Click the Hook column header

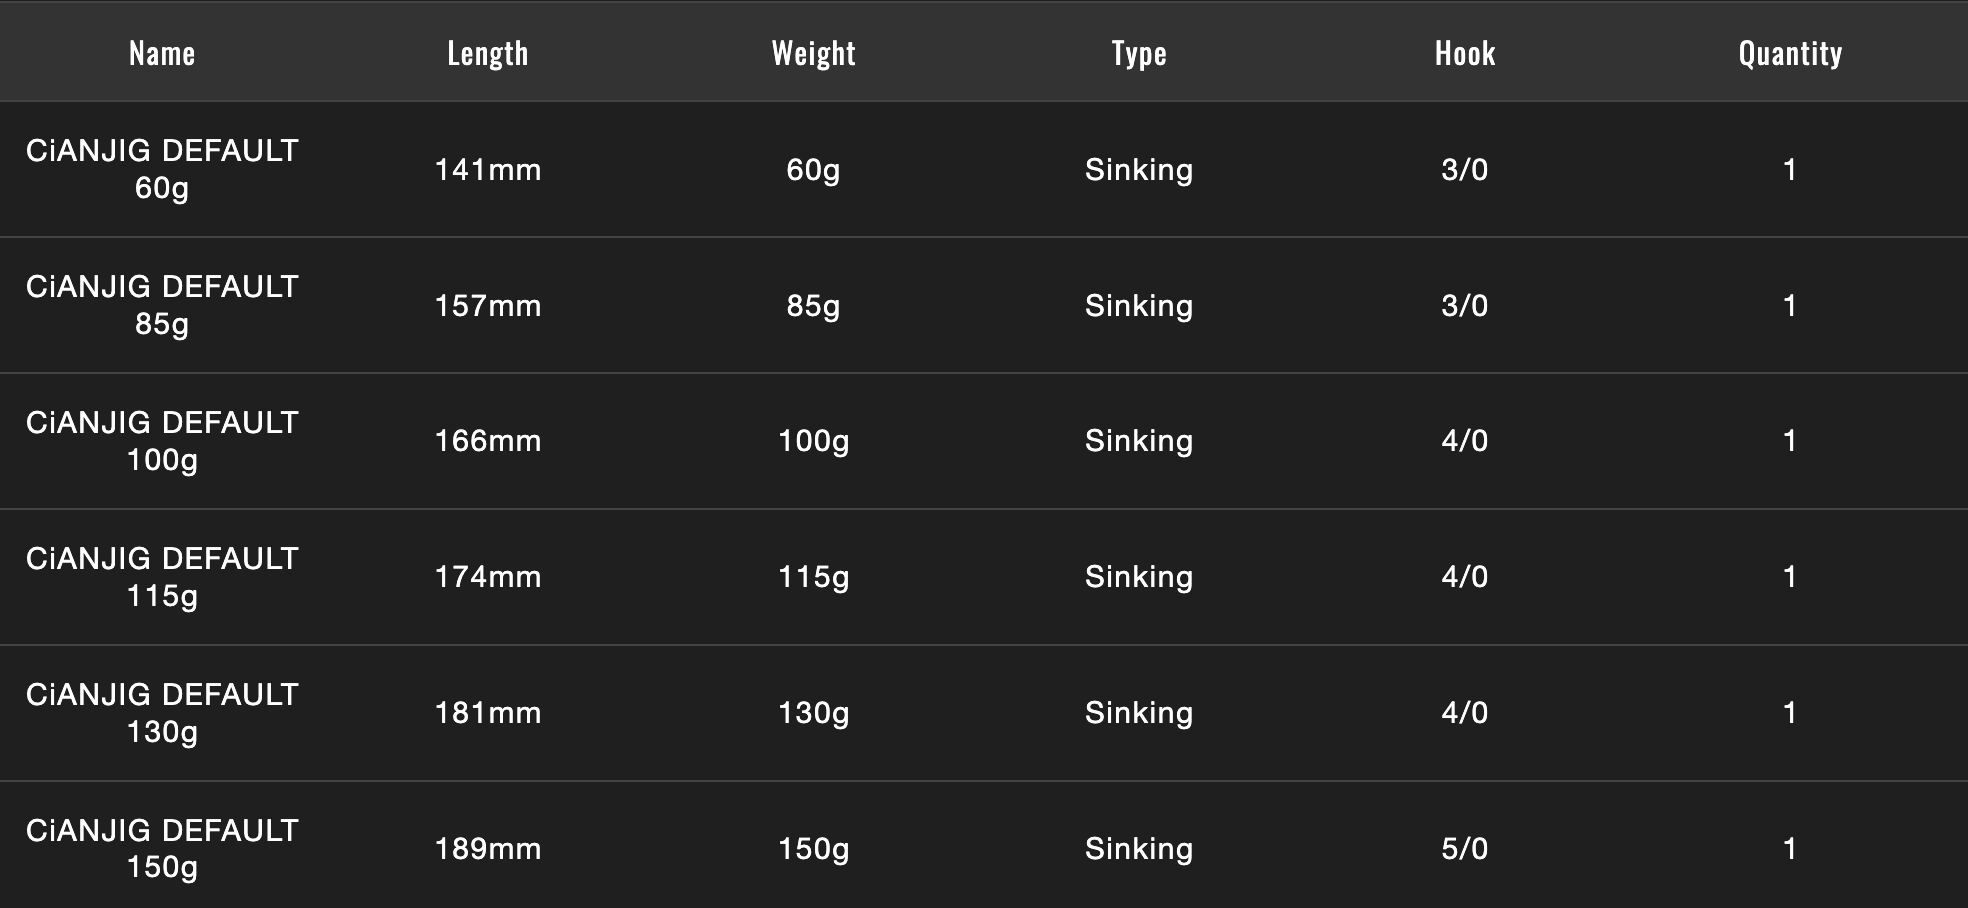pos(1465,53)
